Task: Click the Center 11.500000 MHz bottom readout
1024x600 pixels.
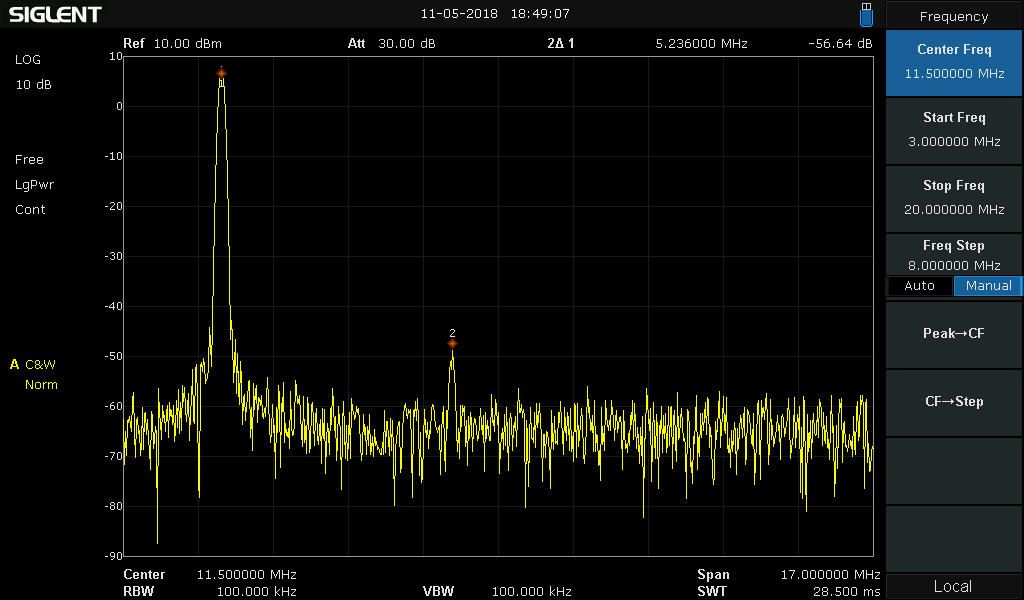Action: coord(210,575)
